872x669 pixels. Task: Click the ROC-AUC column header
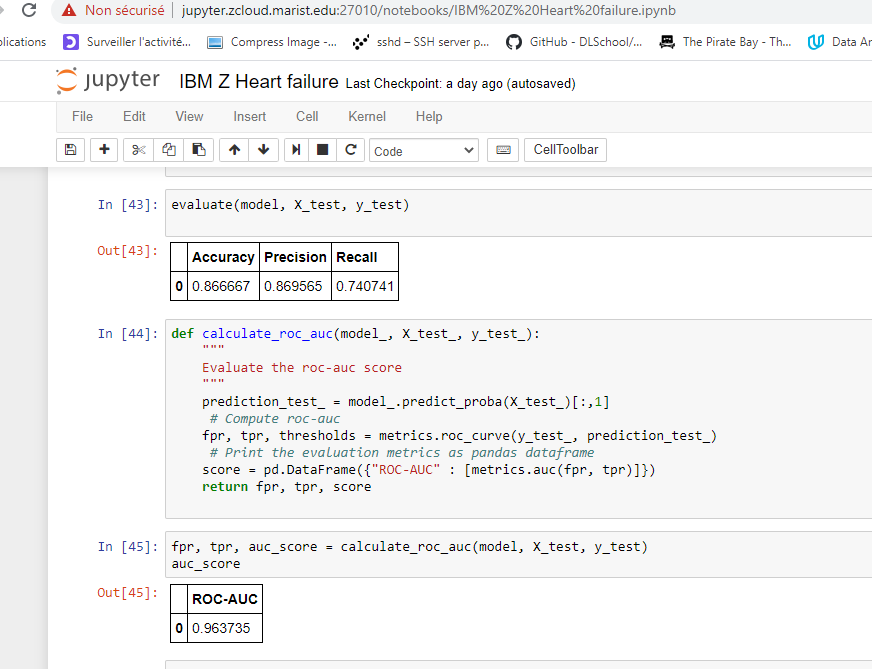pos(225,599)
